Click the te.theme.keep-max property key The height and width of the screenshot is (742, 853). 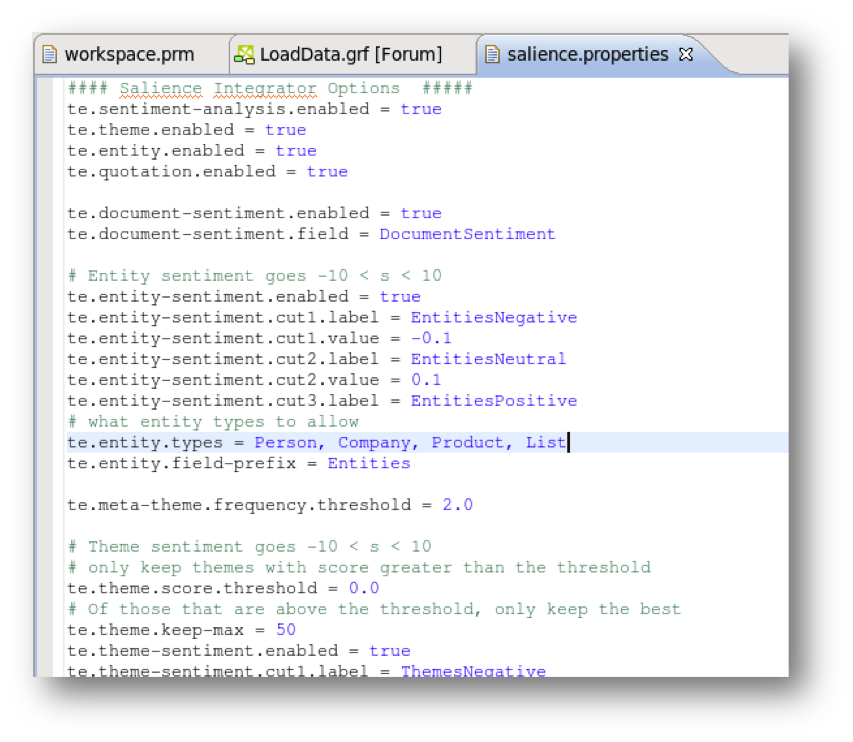[156, 630]
